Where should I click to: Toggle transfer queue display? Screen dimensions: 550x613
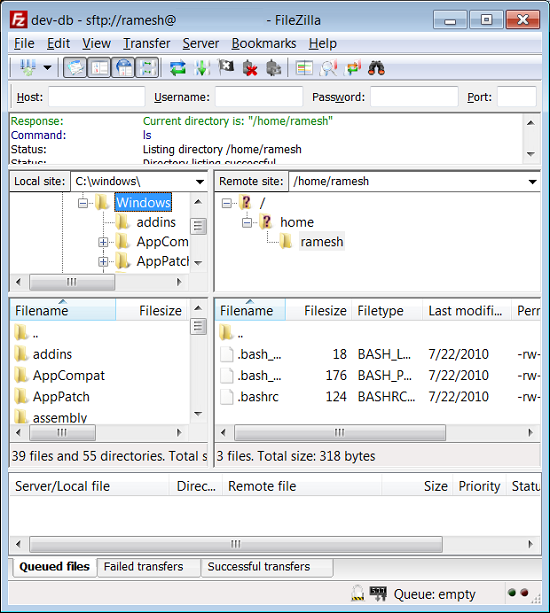tap(147, 68)
